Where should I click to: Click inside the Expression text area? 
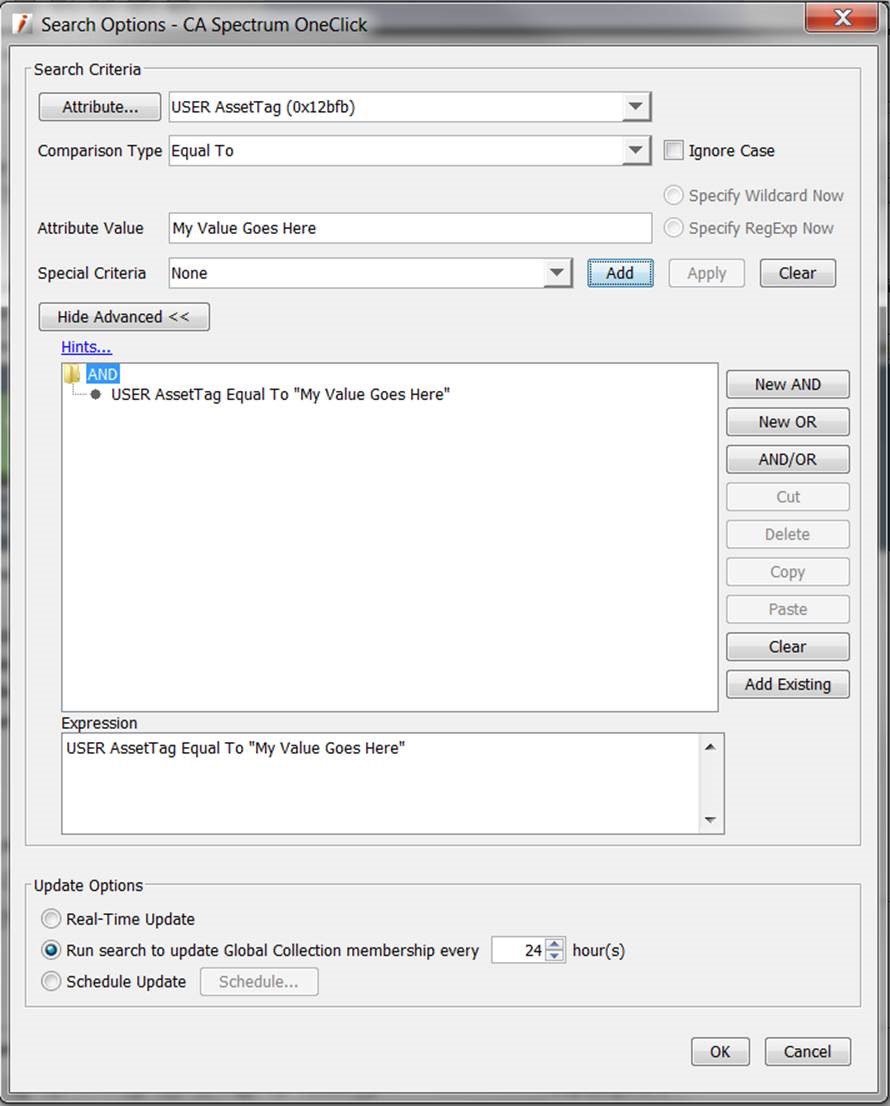[381, 783]
